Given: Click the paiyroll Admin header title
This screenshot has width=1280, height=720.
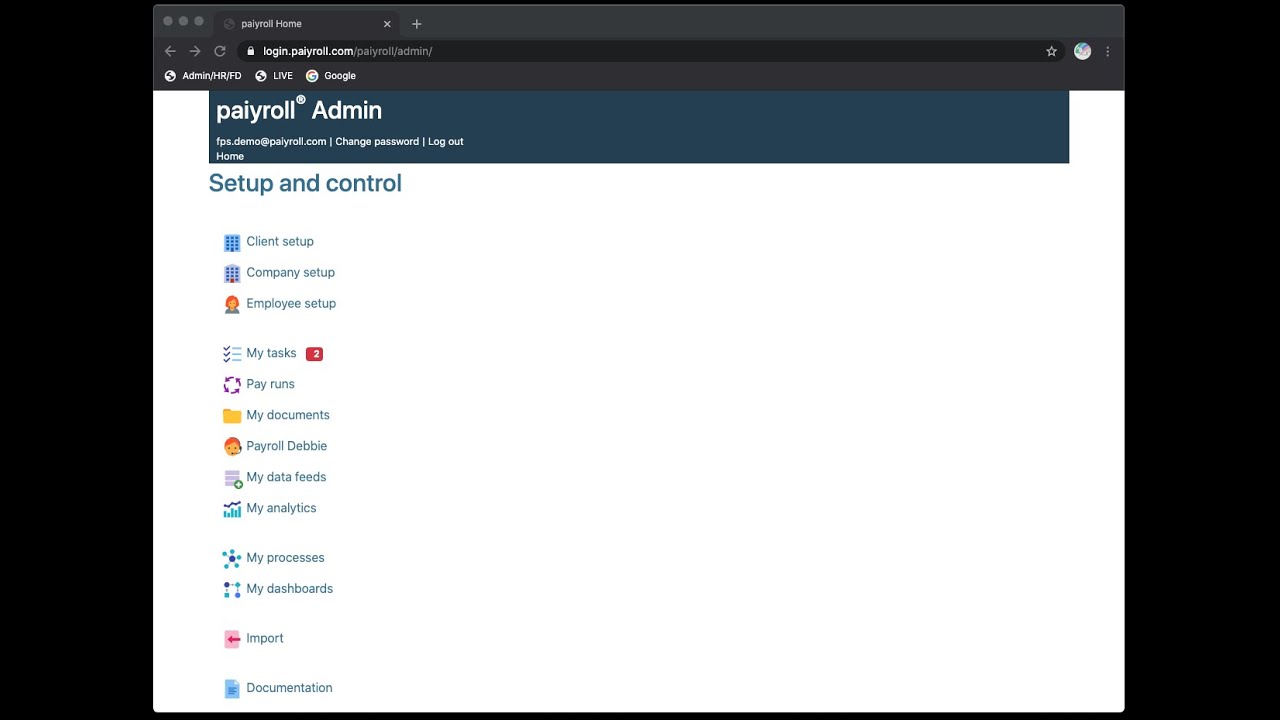Looking at the screenshot, I should (x=299, y=110).
